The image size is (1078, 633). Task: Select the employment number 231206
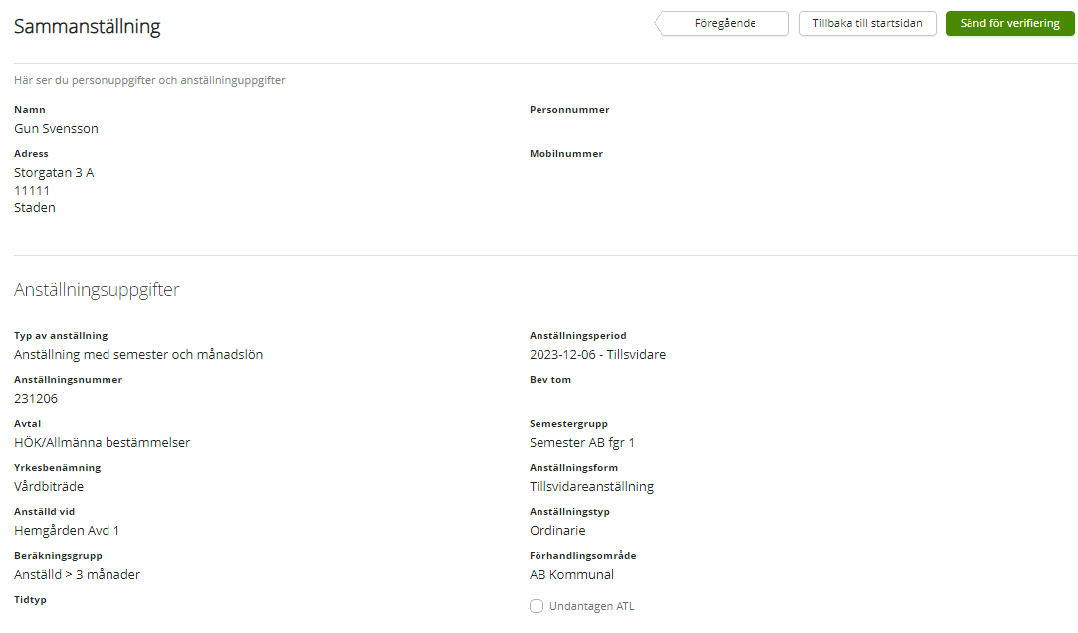click(36, 399)
